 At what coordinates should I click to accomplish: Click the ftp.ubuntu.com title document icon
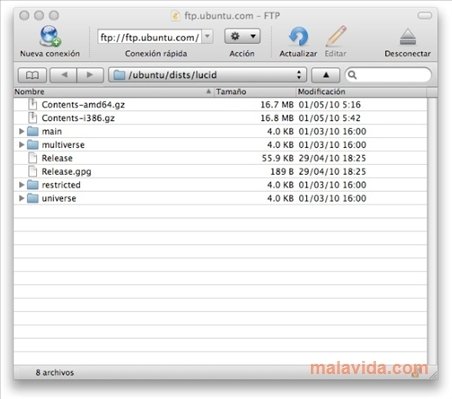[x=175, y=16]
